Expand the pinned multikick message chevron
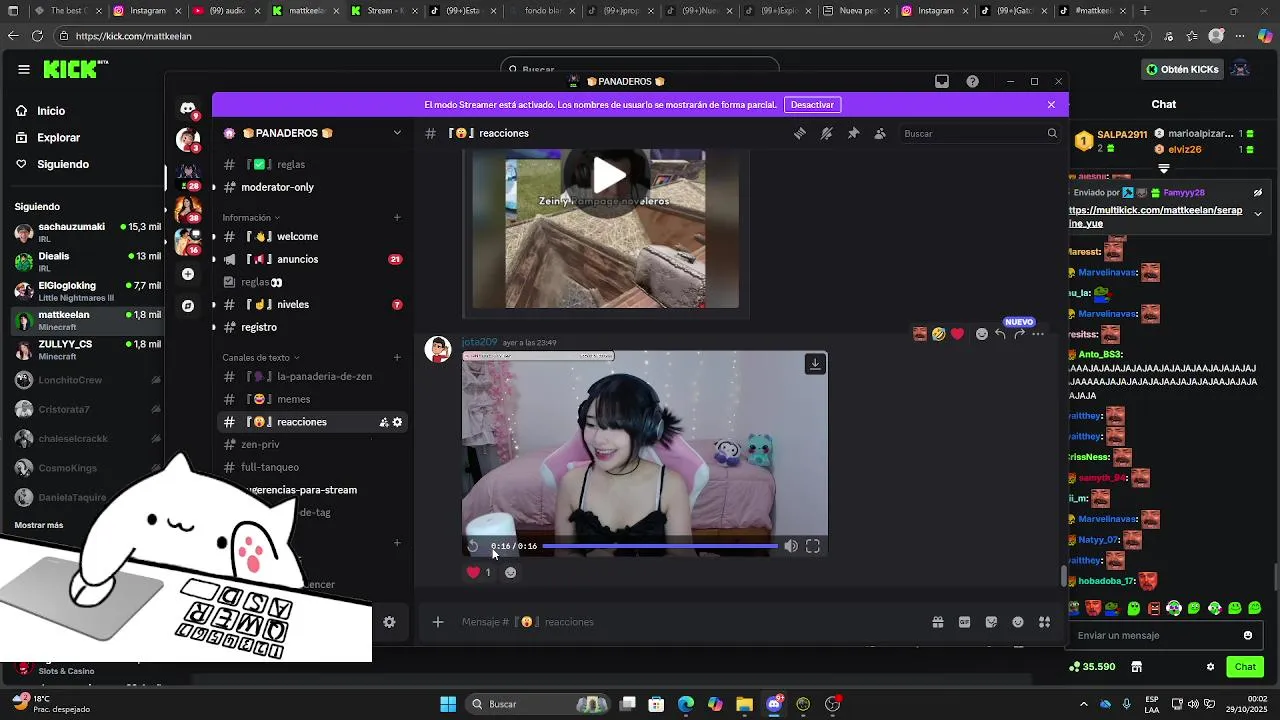 [x=1258, y=214]
